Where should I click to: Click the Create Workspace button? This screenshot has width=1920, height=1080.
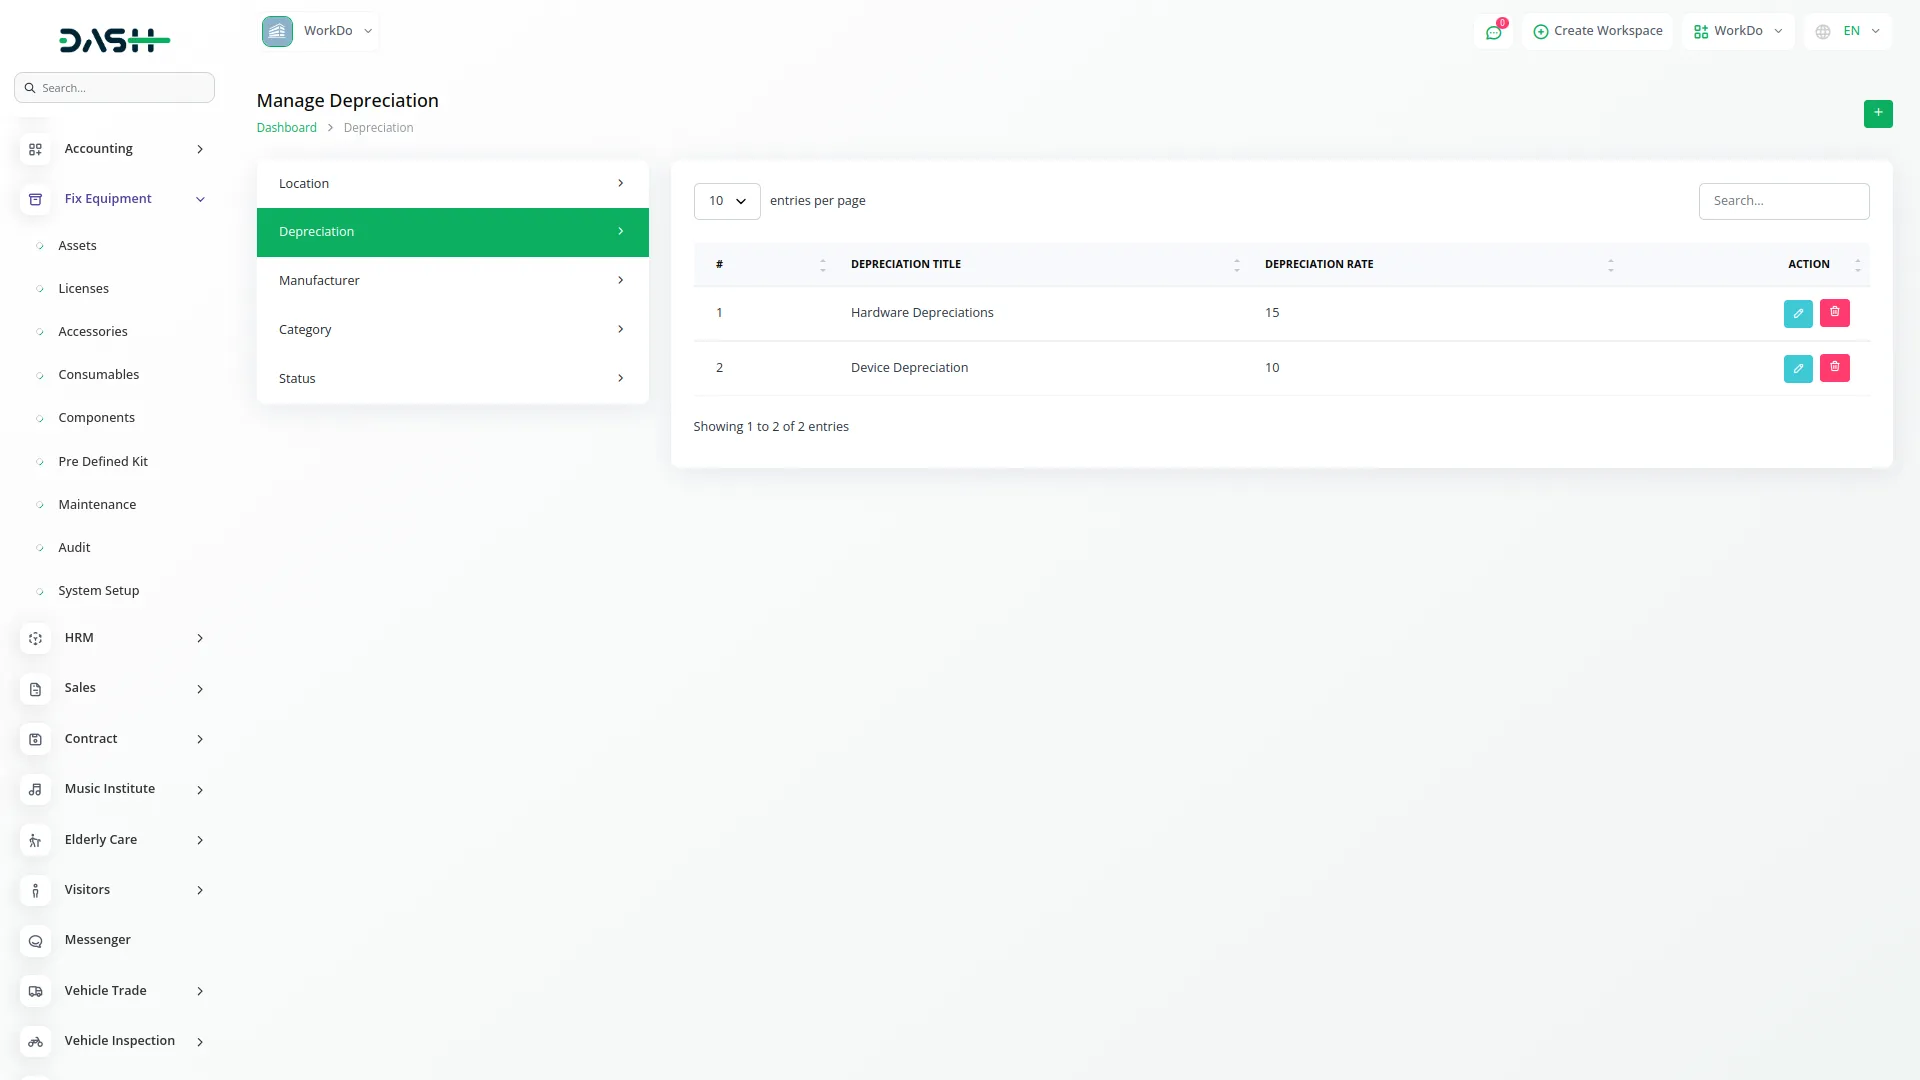coord(1597,31)
